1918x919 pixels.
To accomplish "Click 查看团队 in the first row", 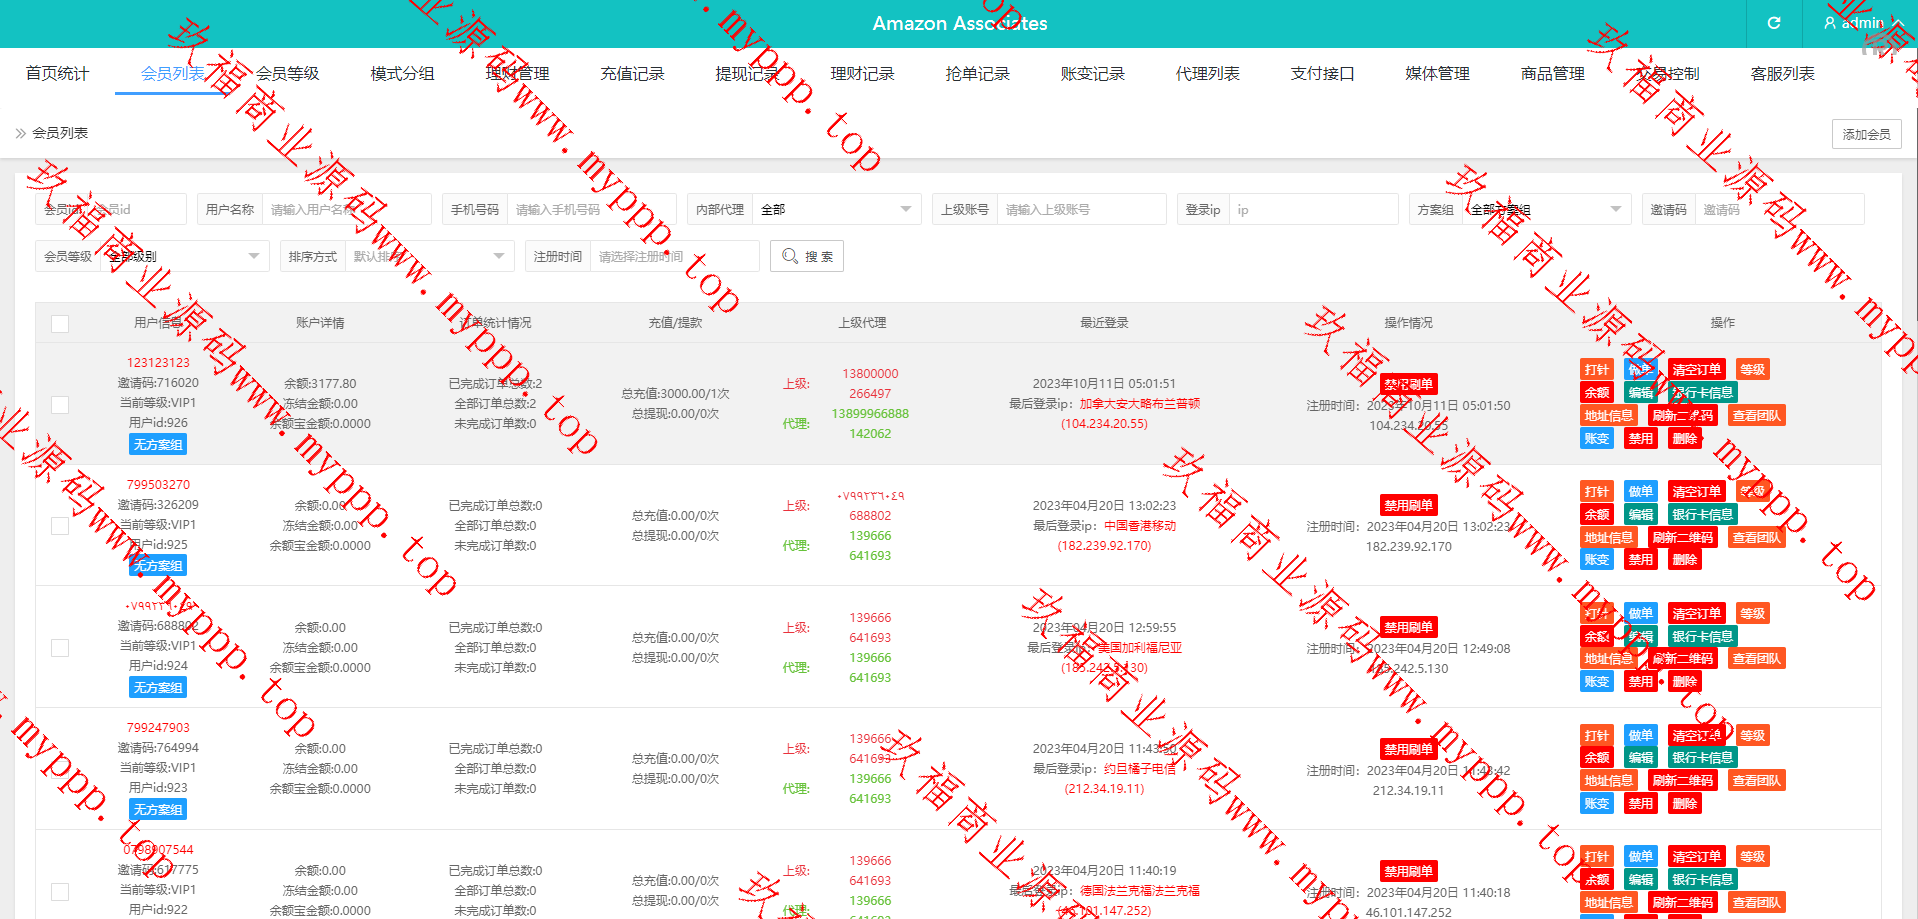I will pos(1756,416).
